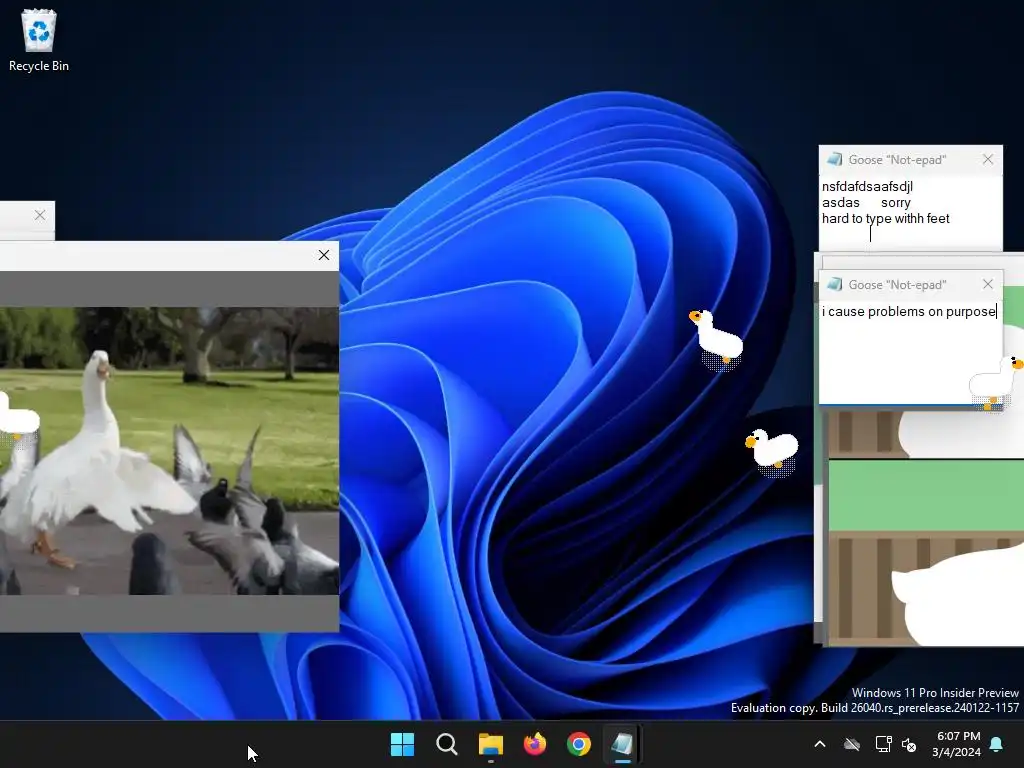Click the icon in the upper Not-epad title bar

(835, 159)
